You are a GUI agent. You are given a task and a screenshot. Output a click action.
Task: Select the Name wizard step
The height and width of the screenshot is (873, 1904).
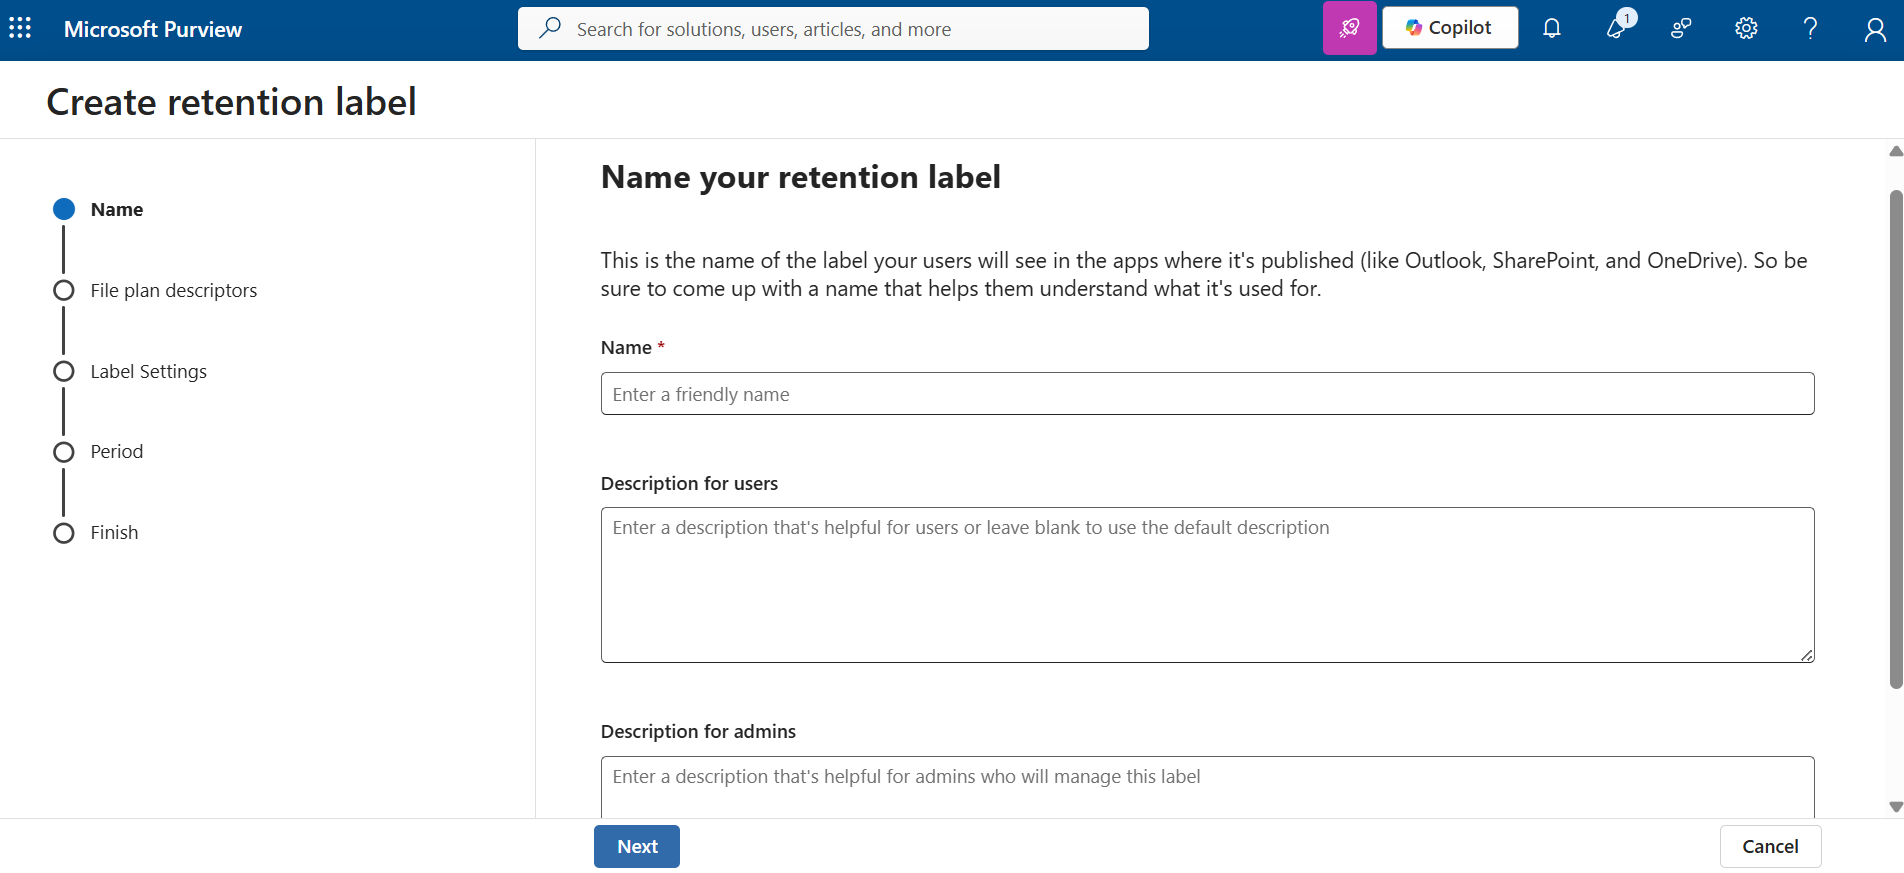(117, 209)
